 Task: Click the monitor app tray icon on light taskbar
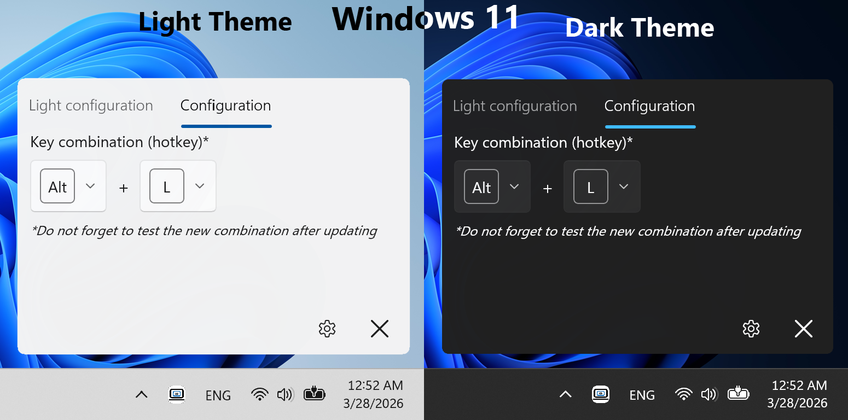176,395
